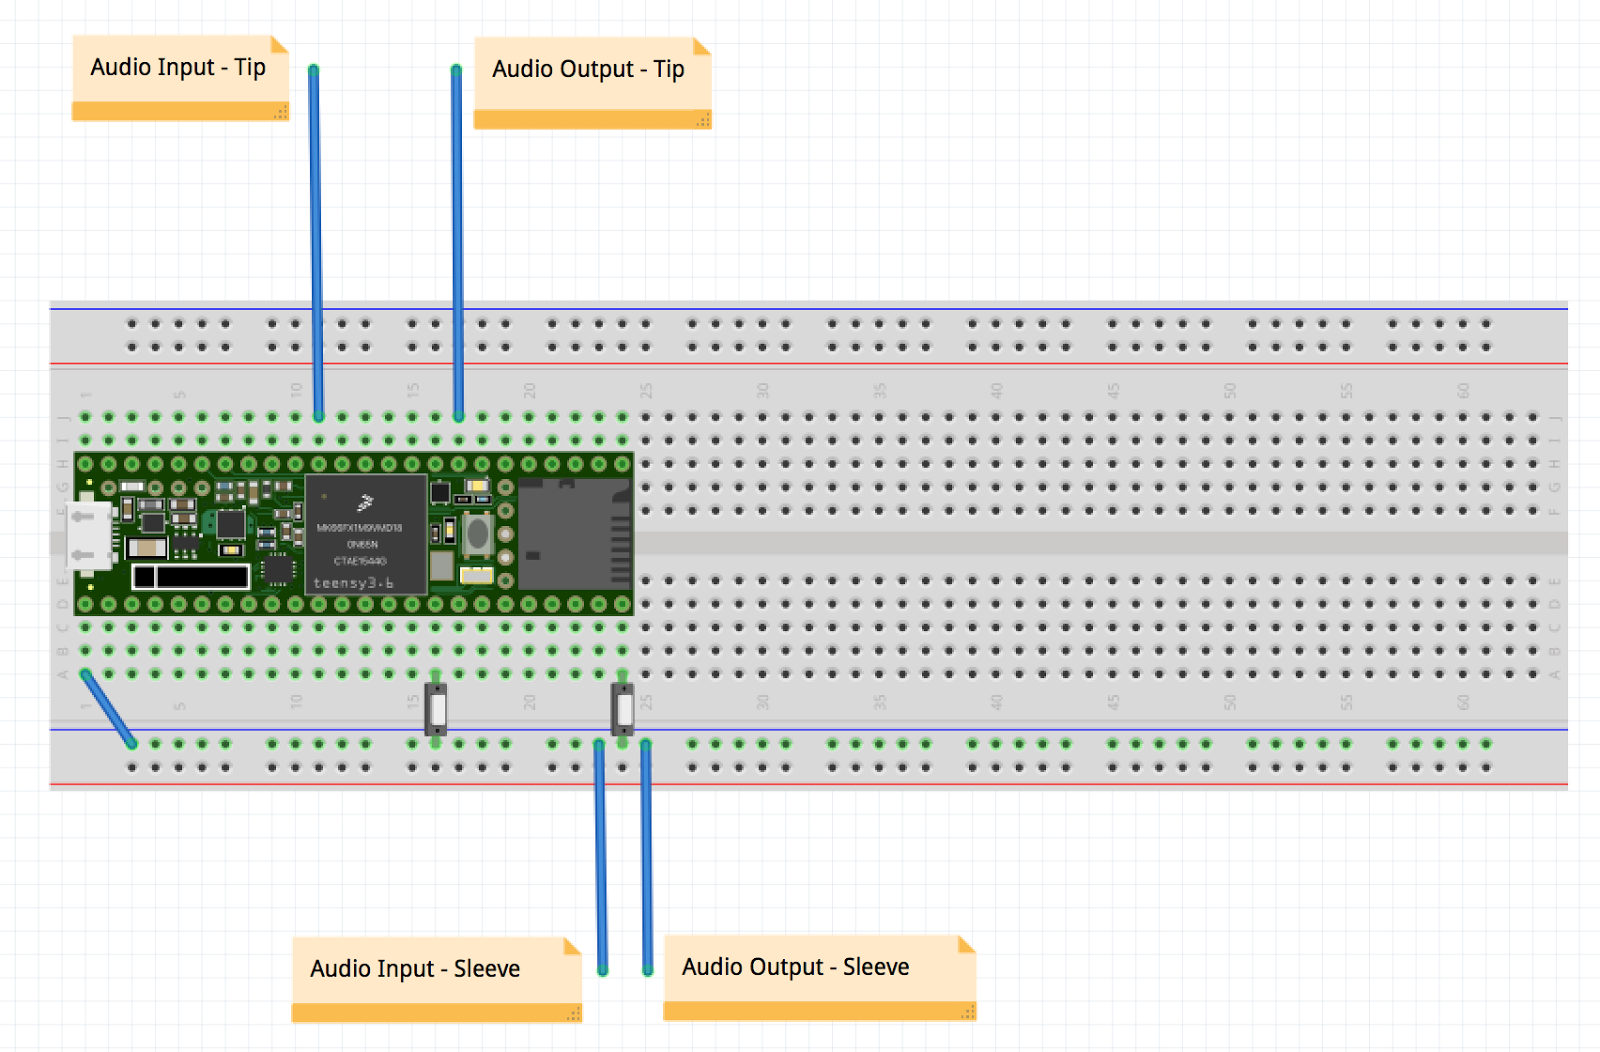Select the capacitor component near column 24
This screenshot has height=1052, width=1600.
pos(622,708)
